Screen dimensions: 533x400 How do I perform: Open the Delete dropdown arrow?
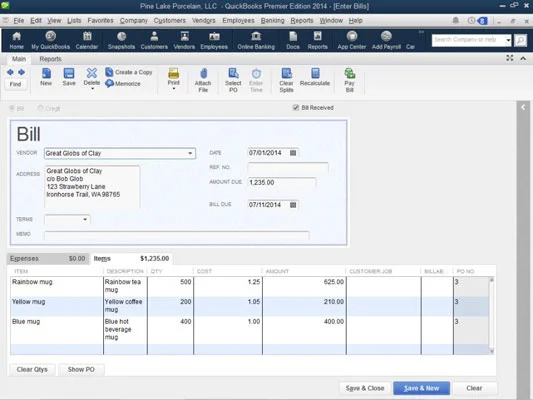click(92, 89)
